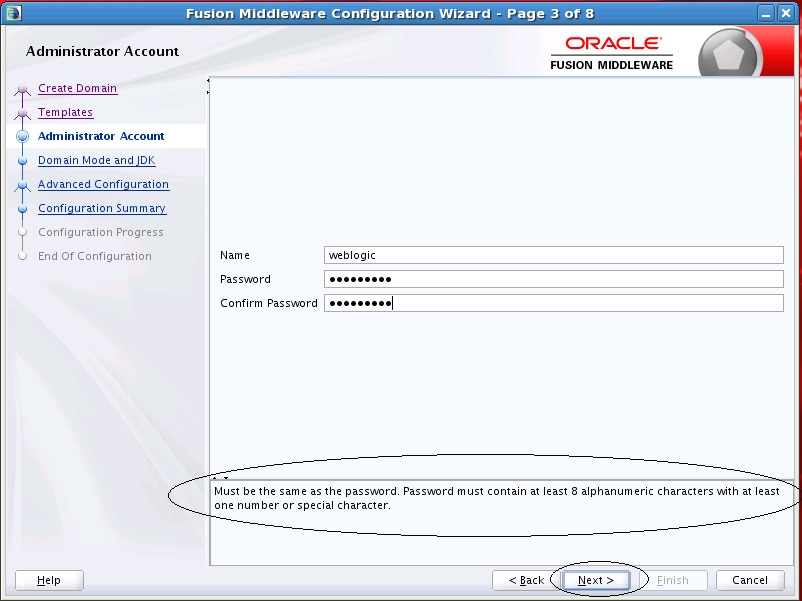Click the Configuration Summary step bullet icon

[x=22, y=209]
